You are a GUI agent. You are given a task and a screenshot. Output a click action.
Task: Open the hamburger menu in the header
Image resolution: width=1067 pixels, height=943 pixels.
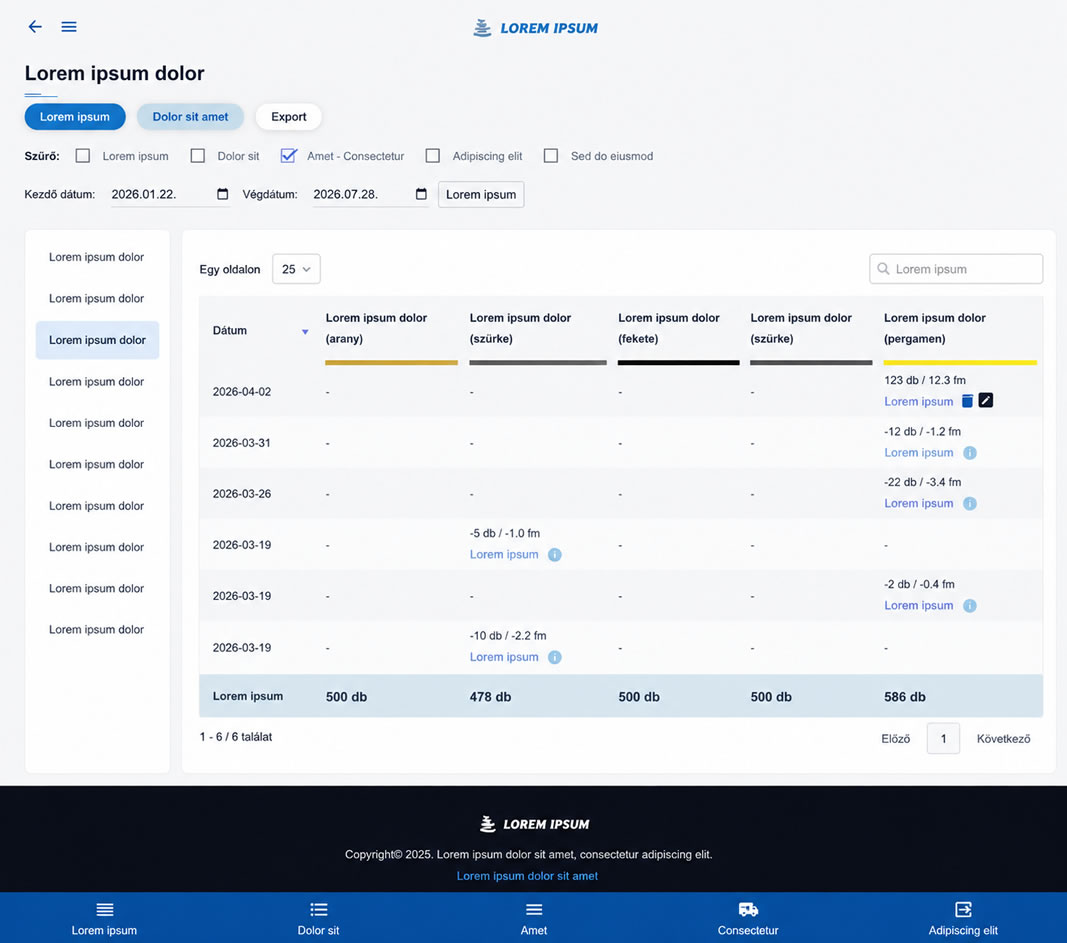[69, 27]
